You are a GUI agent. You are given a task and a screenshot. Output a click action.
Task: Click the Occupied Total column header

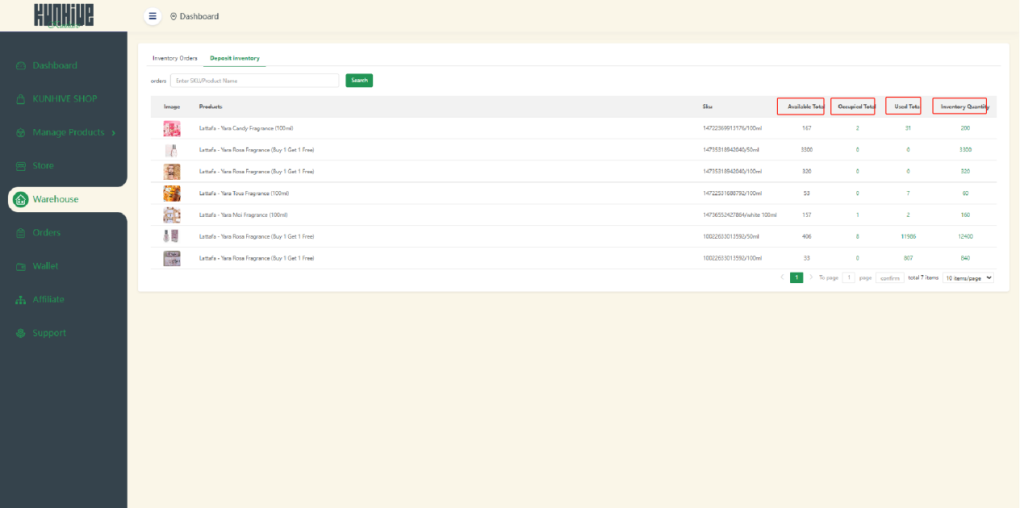(x=856, y=106)
